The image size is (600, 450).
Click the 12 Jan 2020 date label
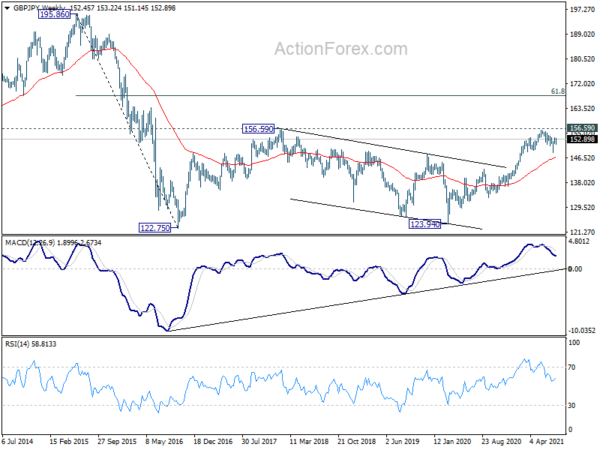click(453, 442)
